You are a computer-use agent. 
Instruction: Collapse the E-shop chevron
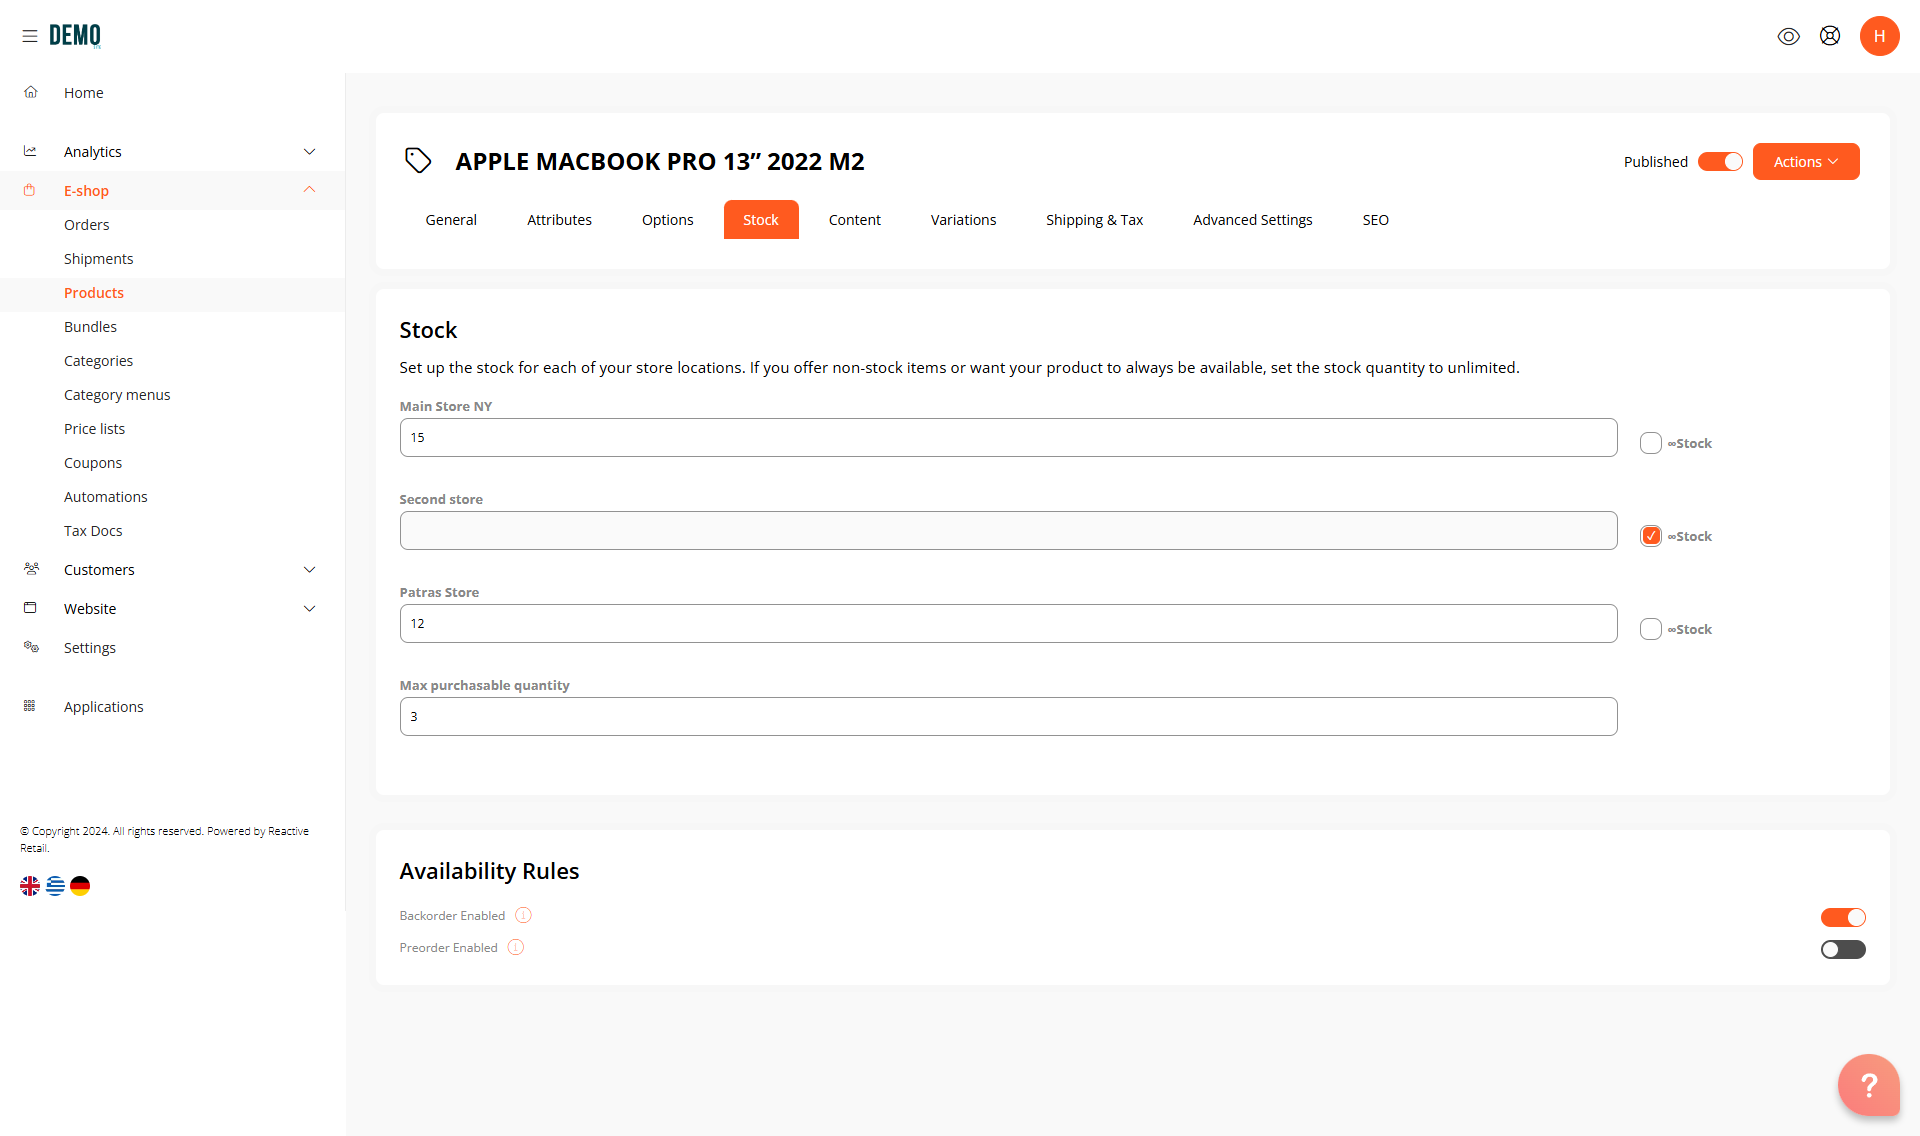pos(310,190)
